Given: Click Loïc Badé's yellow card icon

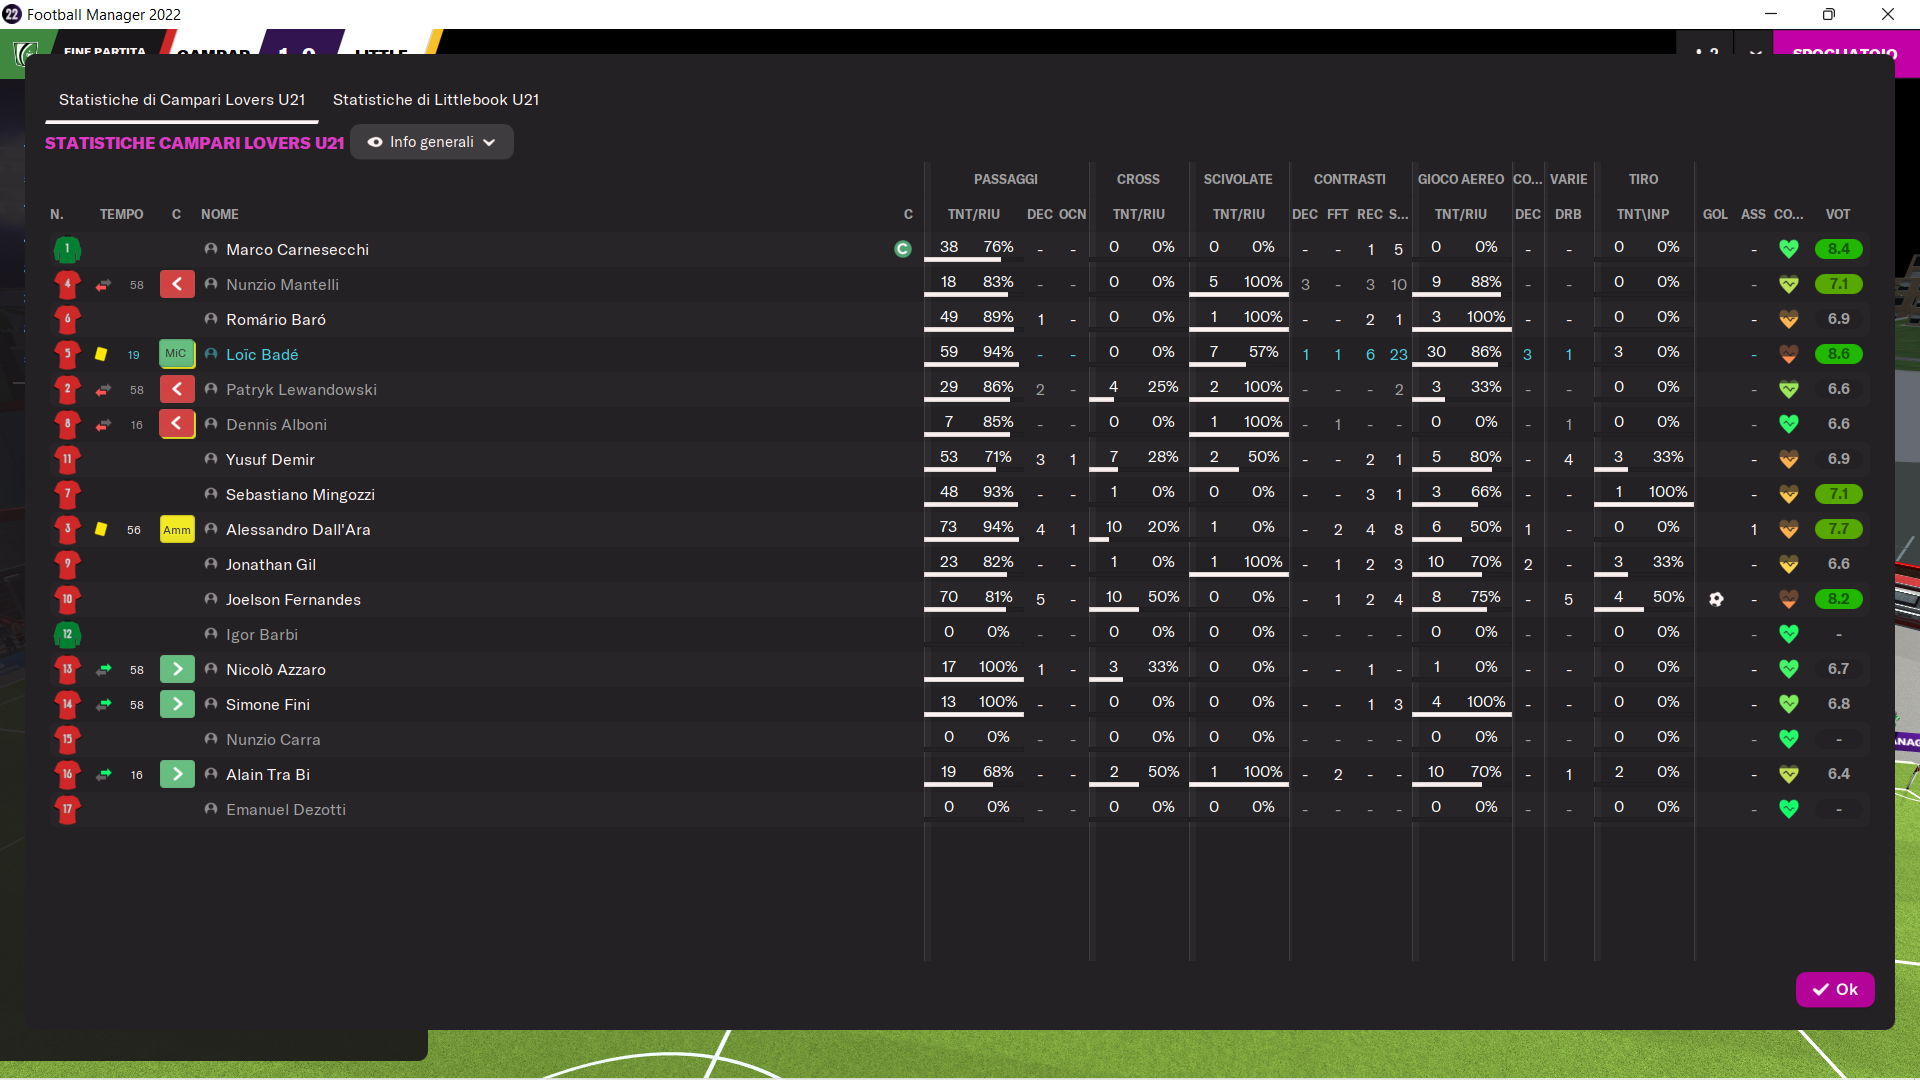Looking at the screenshot, I should [101, 354].
